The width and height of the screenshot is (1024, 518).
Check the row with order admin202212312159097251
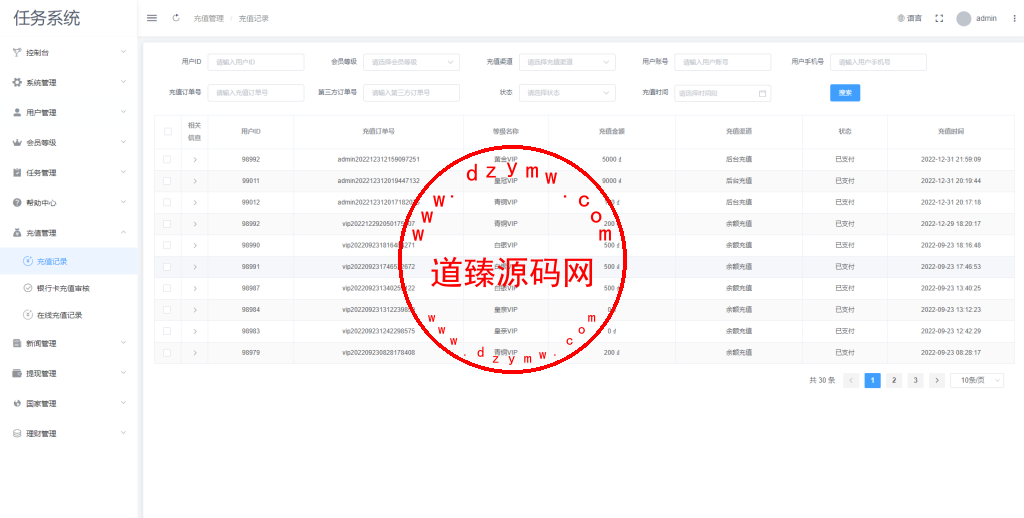[x=167, y=159]
